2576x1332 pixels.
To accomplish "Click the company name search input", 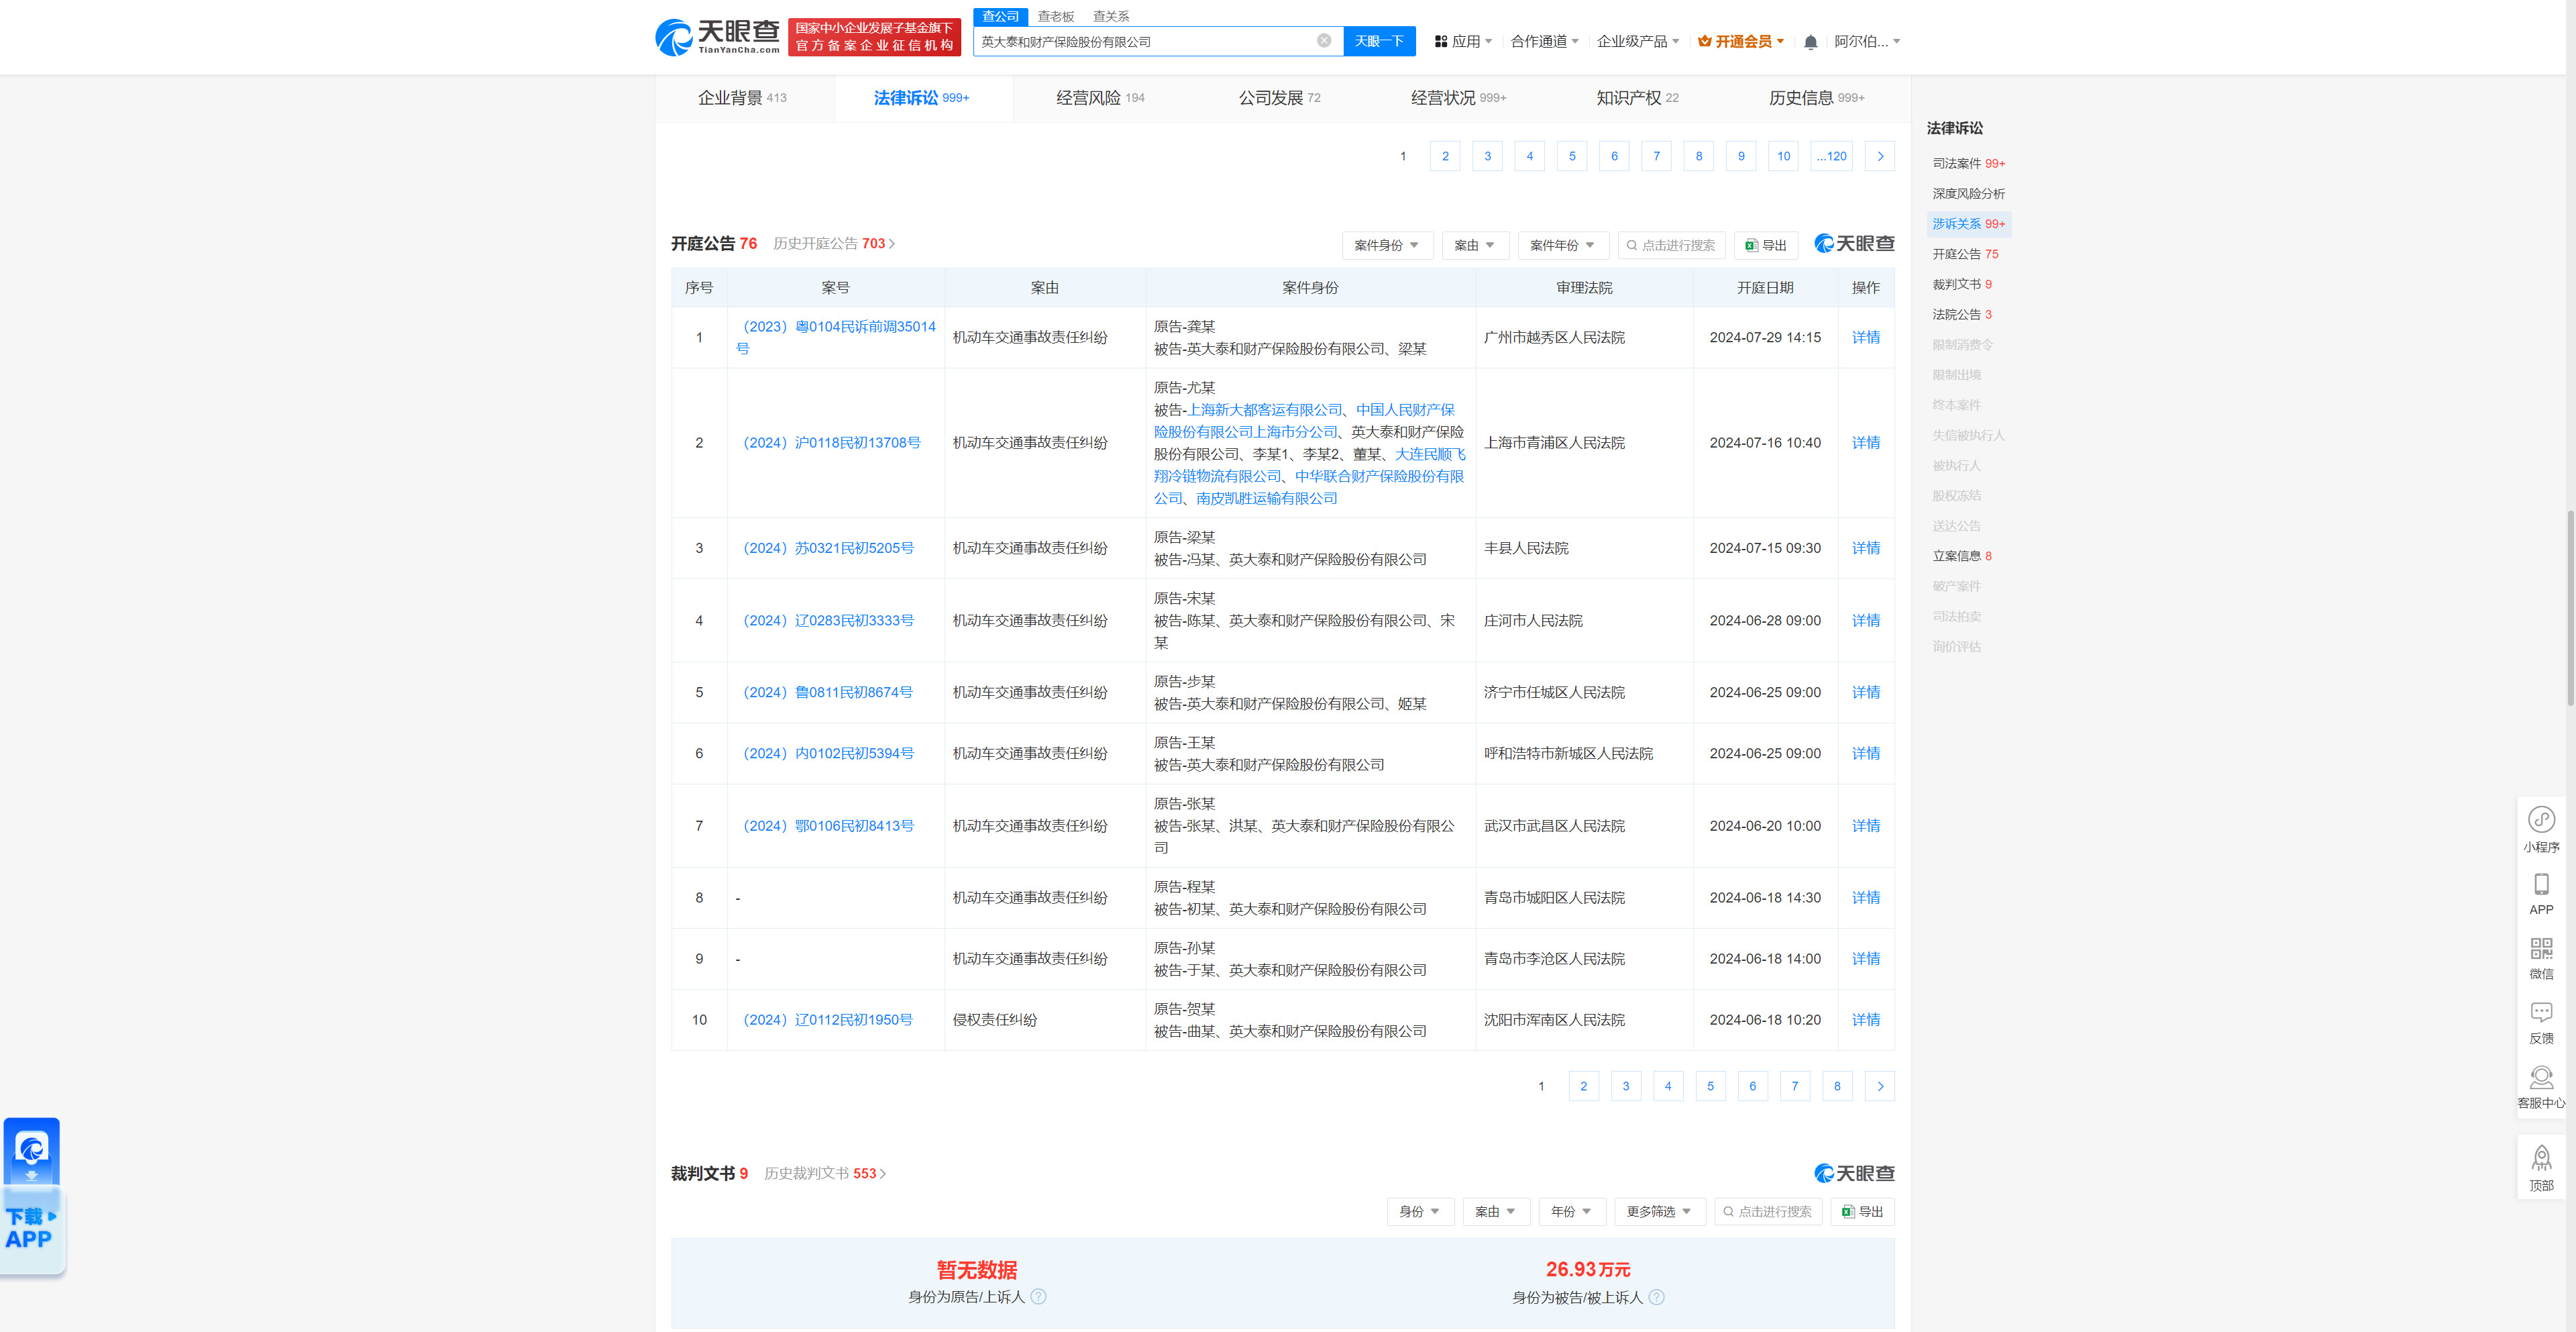I will (x=1145, y=41).
